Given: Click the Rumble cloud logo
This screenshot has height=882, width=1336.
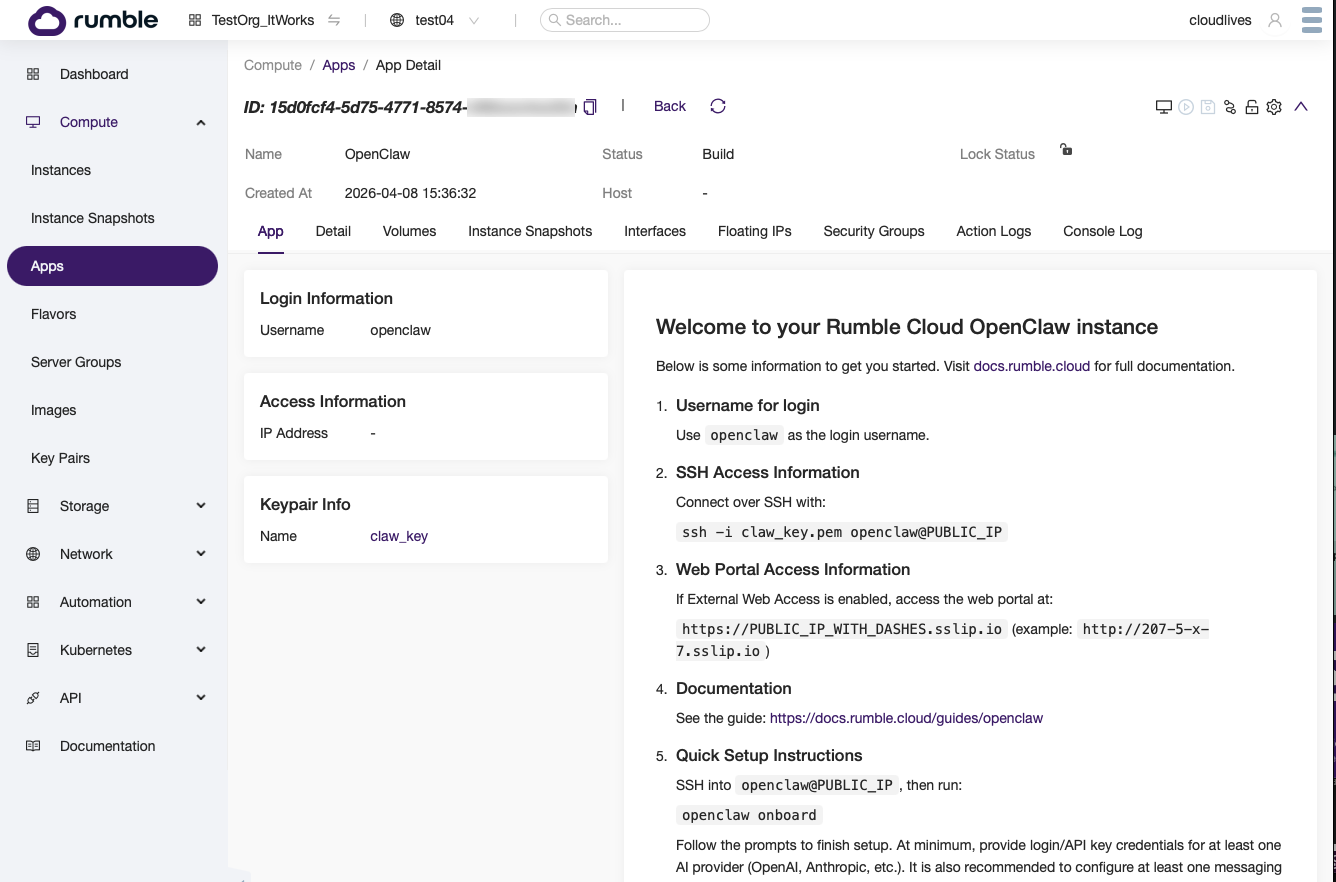Looking at the screenshot, I should (x=93, y=20).
